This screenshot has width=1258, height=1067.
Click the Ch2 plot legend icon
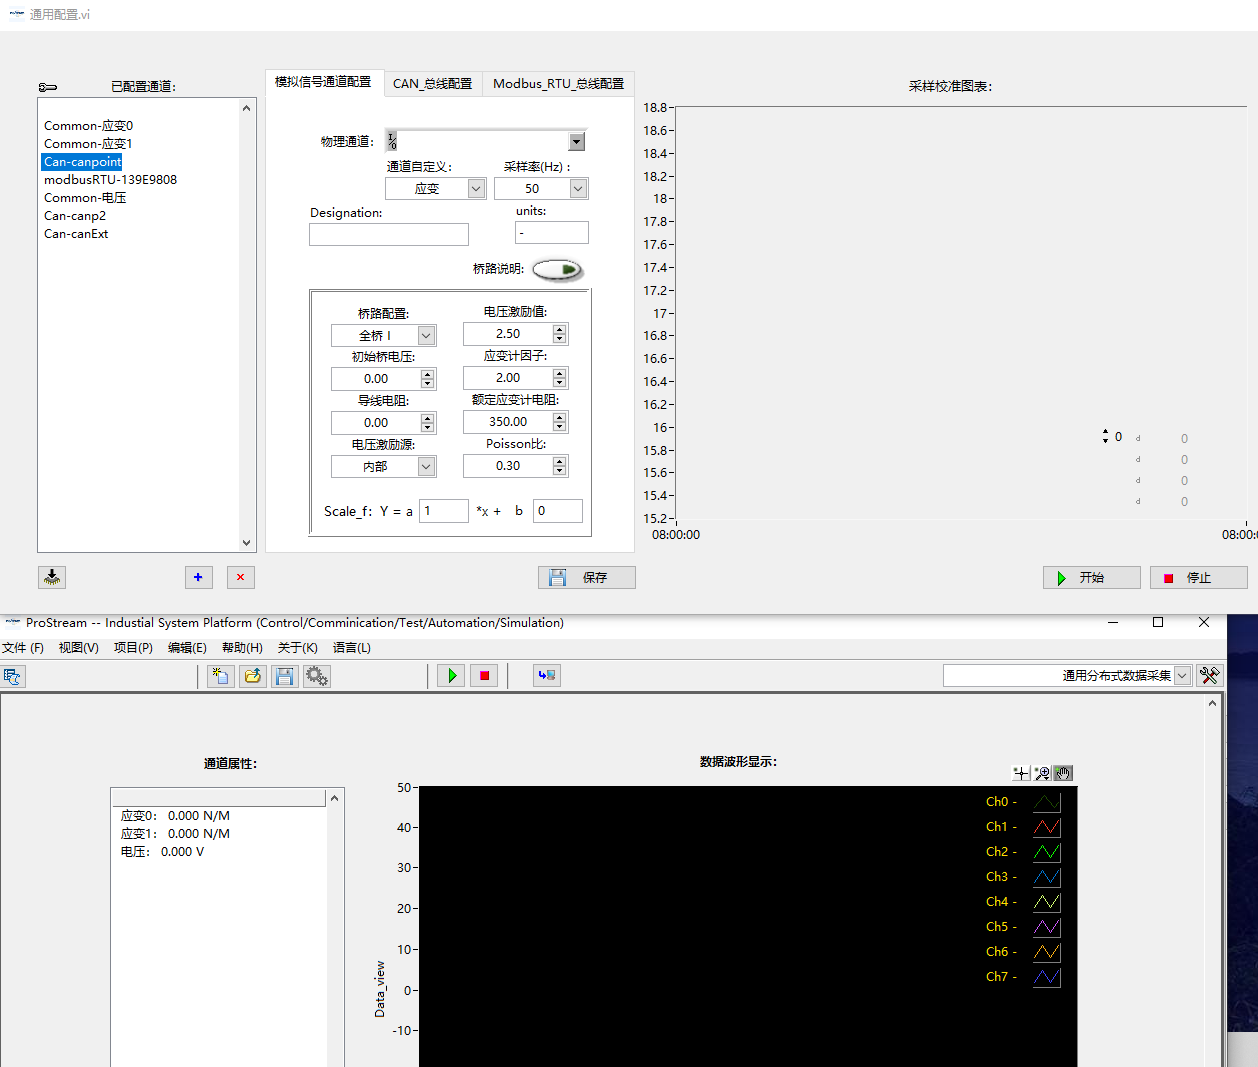click(x=1047, y=852)
